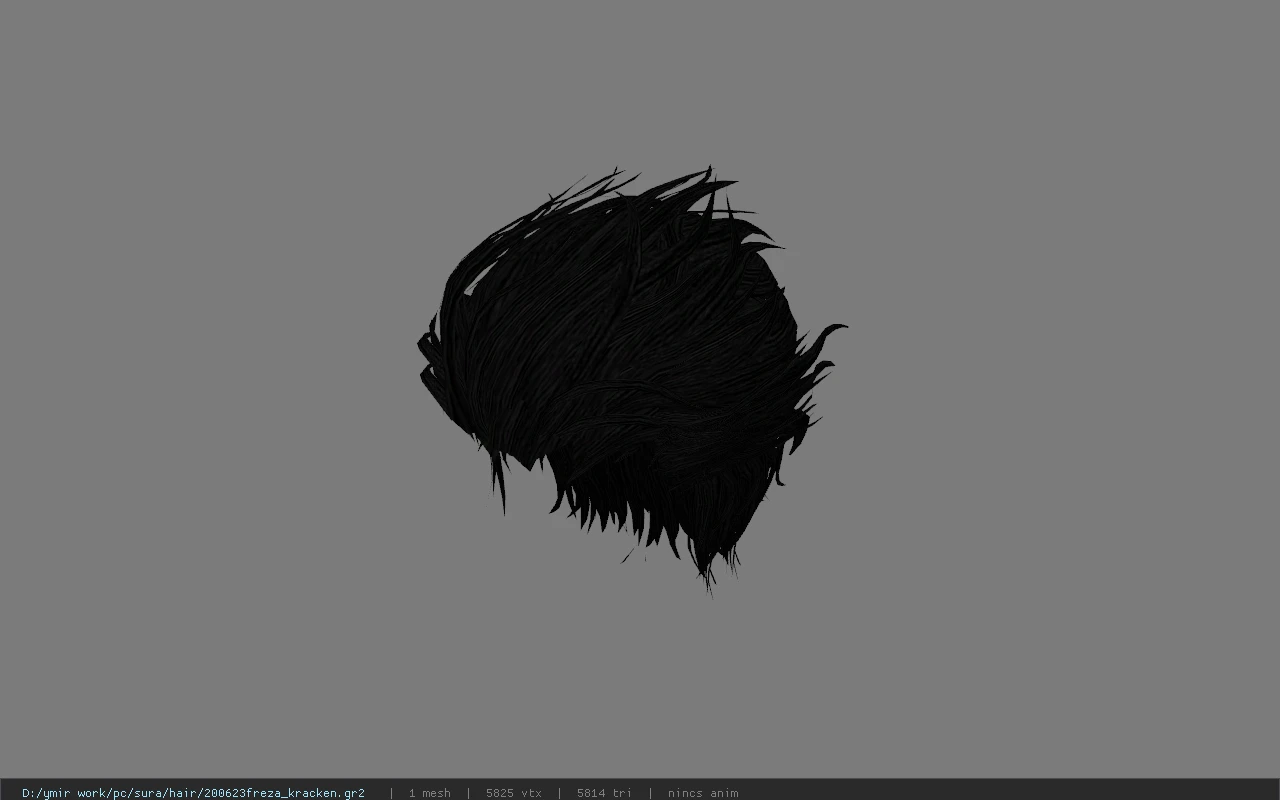Image resolution: width=1280 pixels, height=800 pixels.
Task: Click the "5825 vtx" vertex count
Action: [514, 793]
